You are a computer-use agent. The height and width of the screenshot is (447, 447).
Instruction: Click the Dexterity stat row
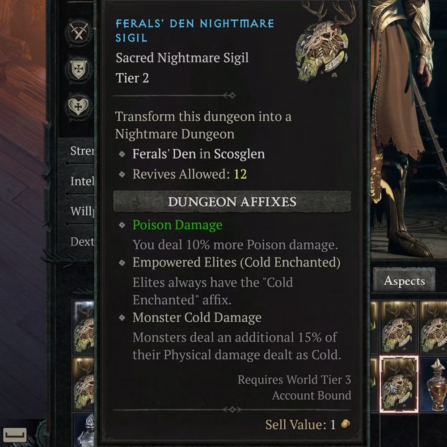80,241
